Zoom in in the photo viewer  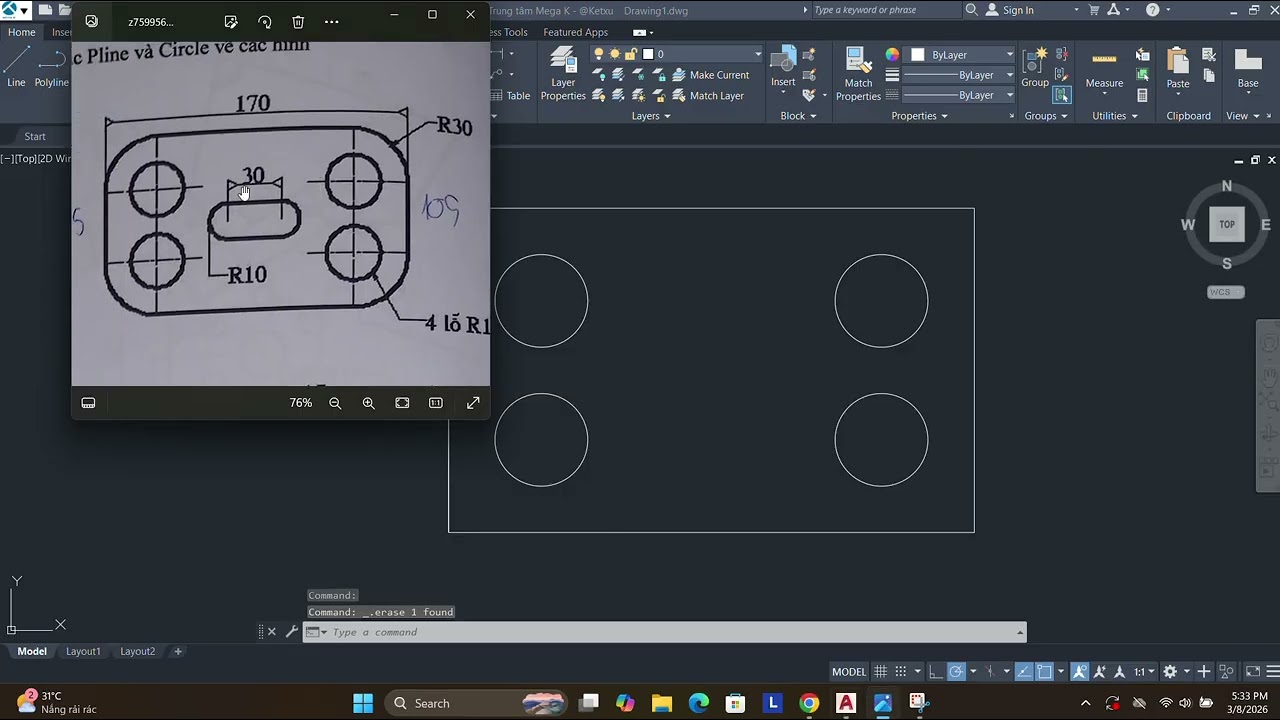[369, 403]
